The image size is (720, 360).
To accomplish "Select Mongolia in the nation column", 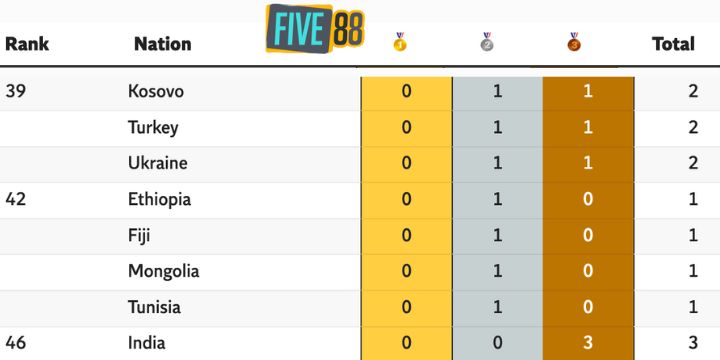I will coord(163,271).
